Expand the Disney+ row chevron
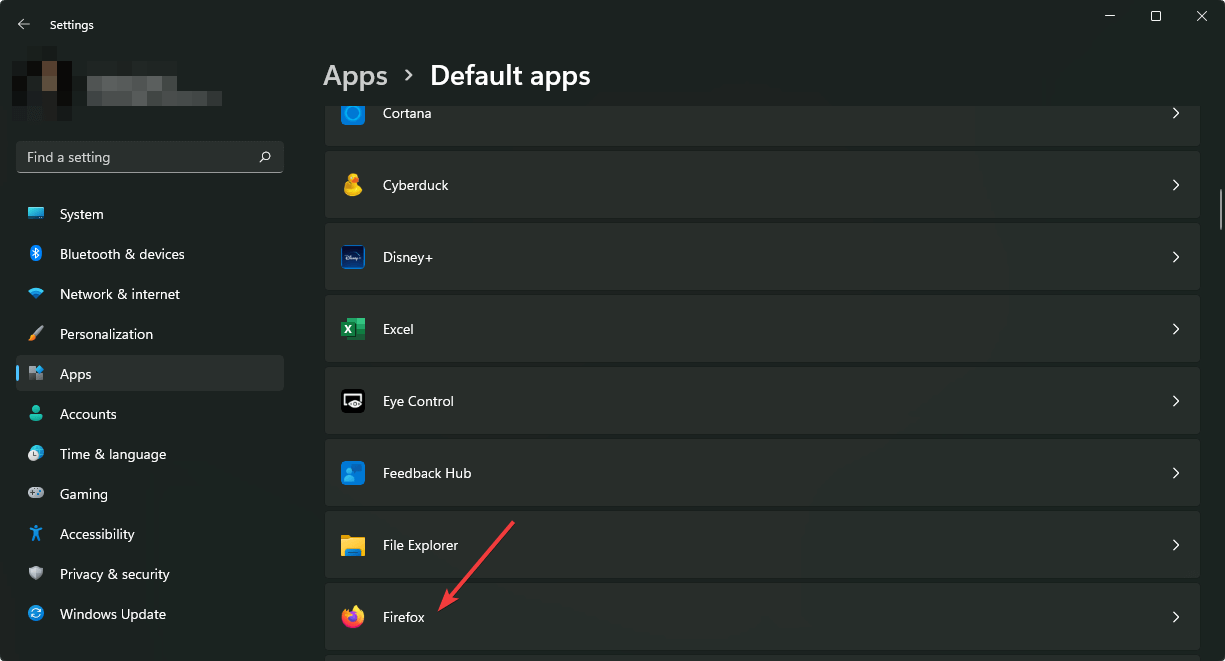This screenshot has height=661, width=1225. click(1176, 257)
